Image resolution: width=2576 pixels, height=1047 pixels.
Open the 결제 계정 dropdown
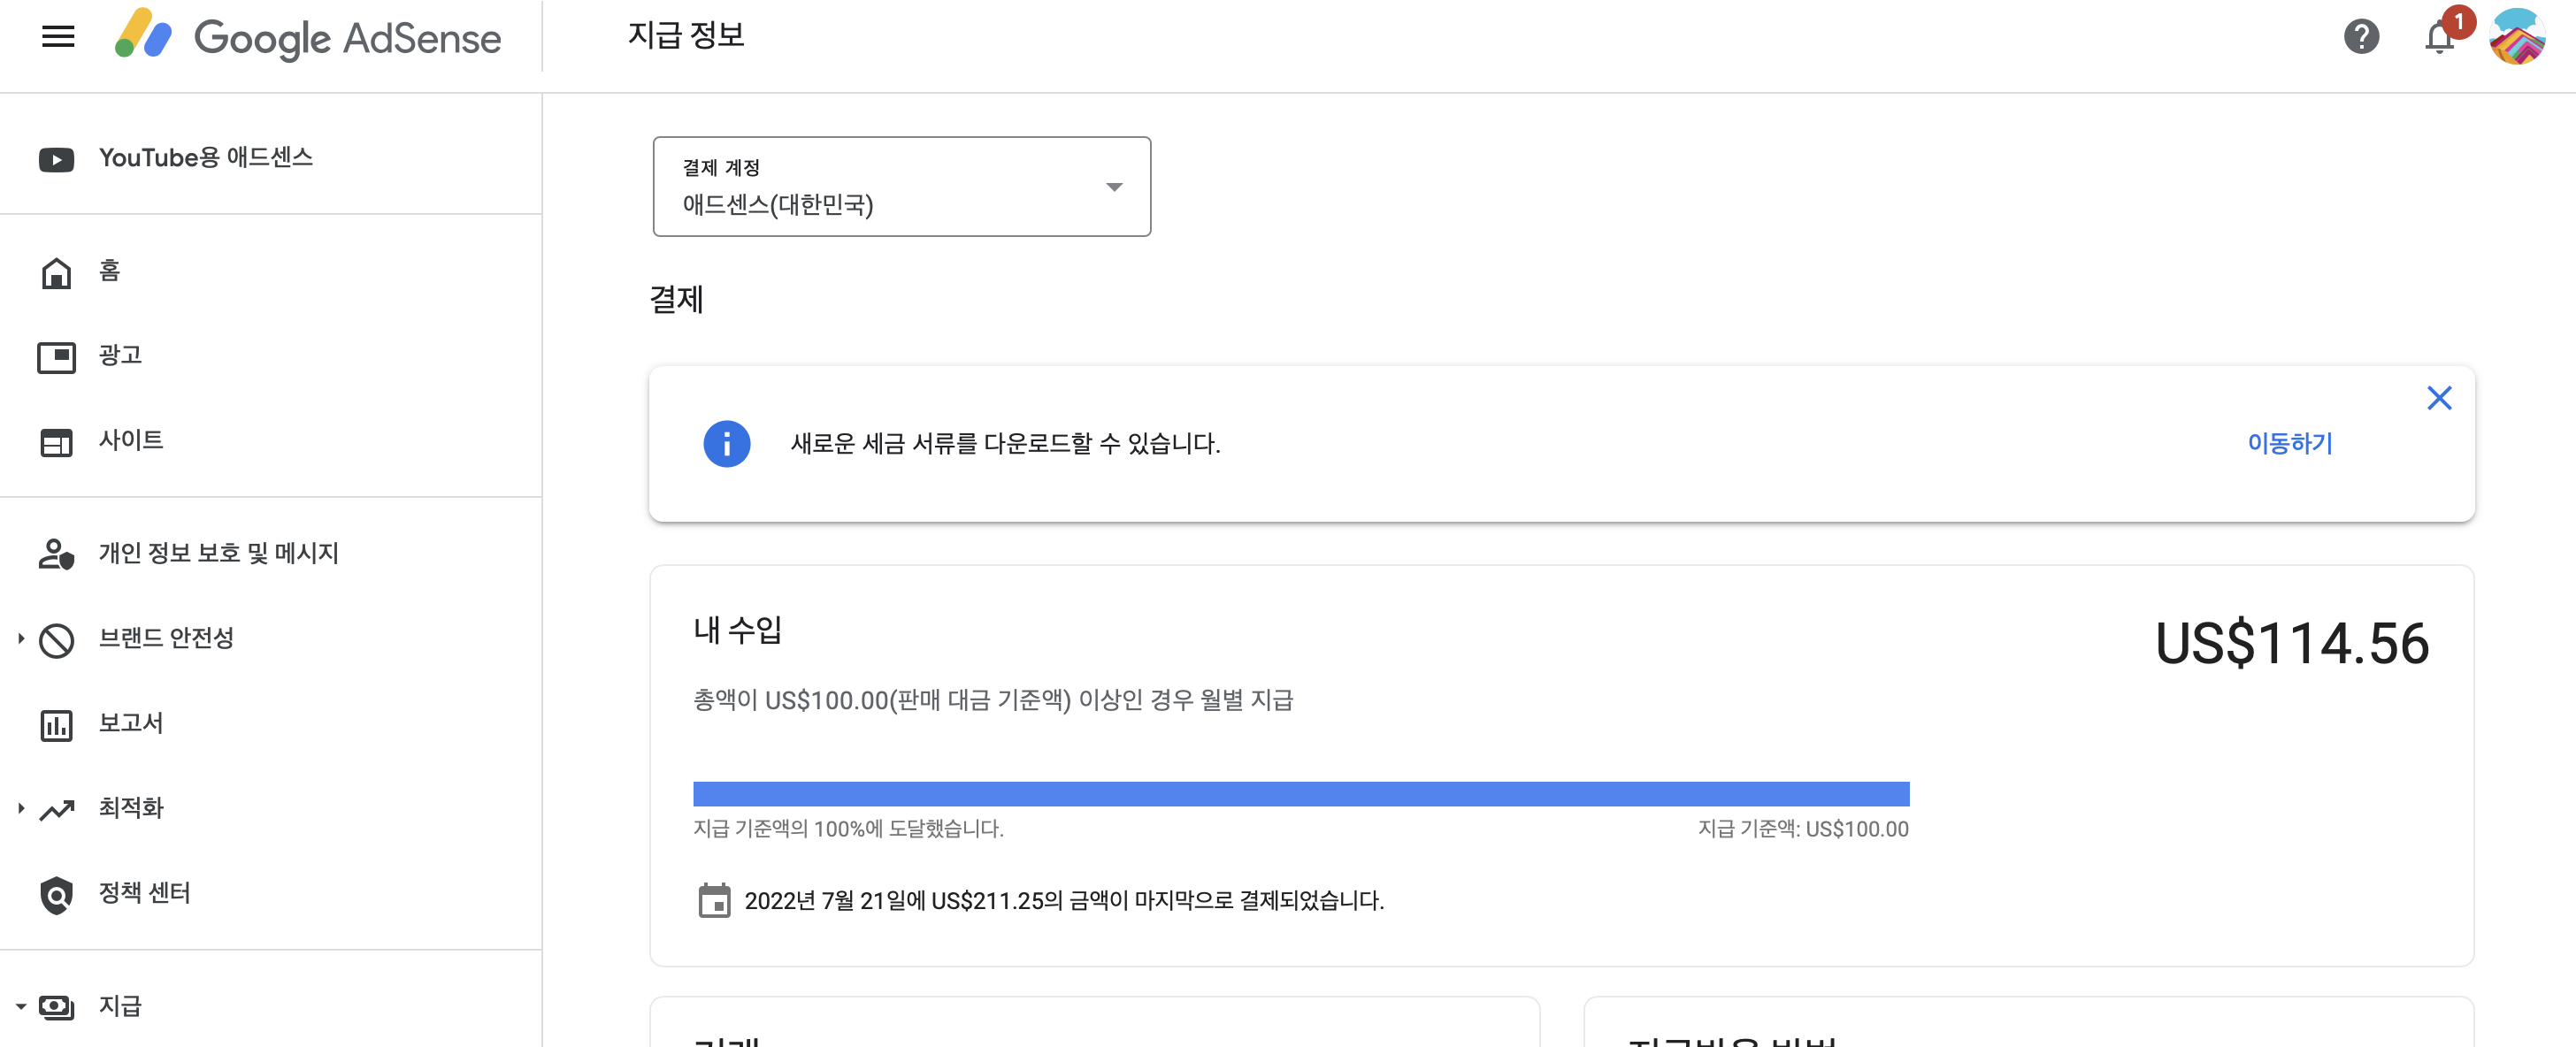click(x=901, y=187)
